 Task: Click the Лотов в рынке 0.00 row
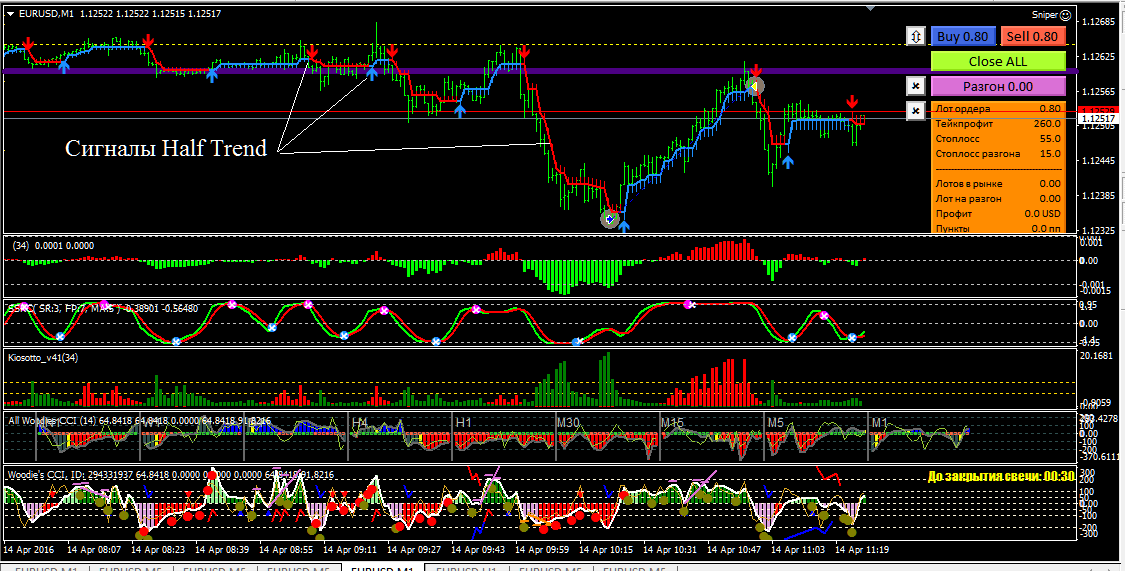(998, 184)
